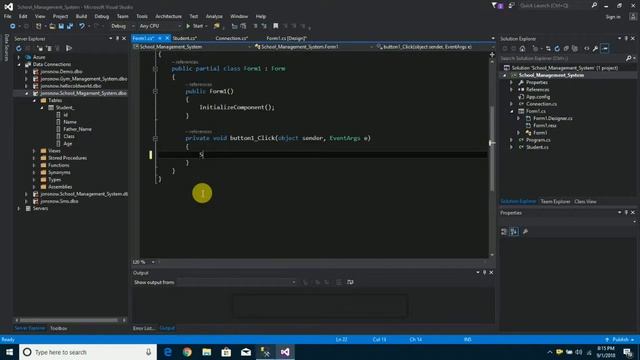Switch to the Team Explorer tab

tap(555, 202)
